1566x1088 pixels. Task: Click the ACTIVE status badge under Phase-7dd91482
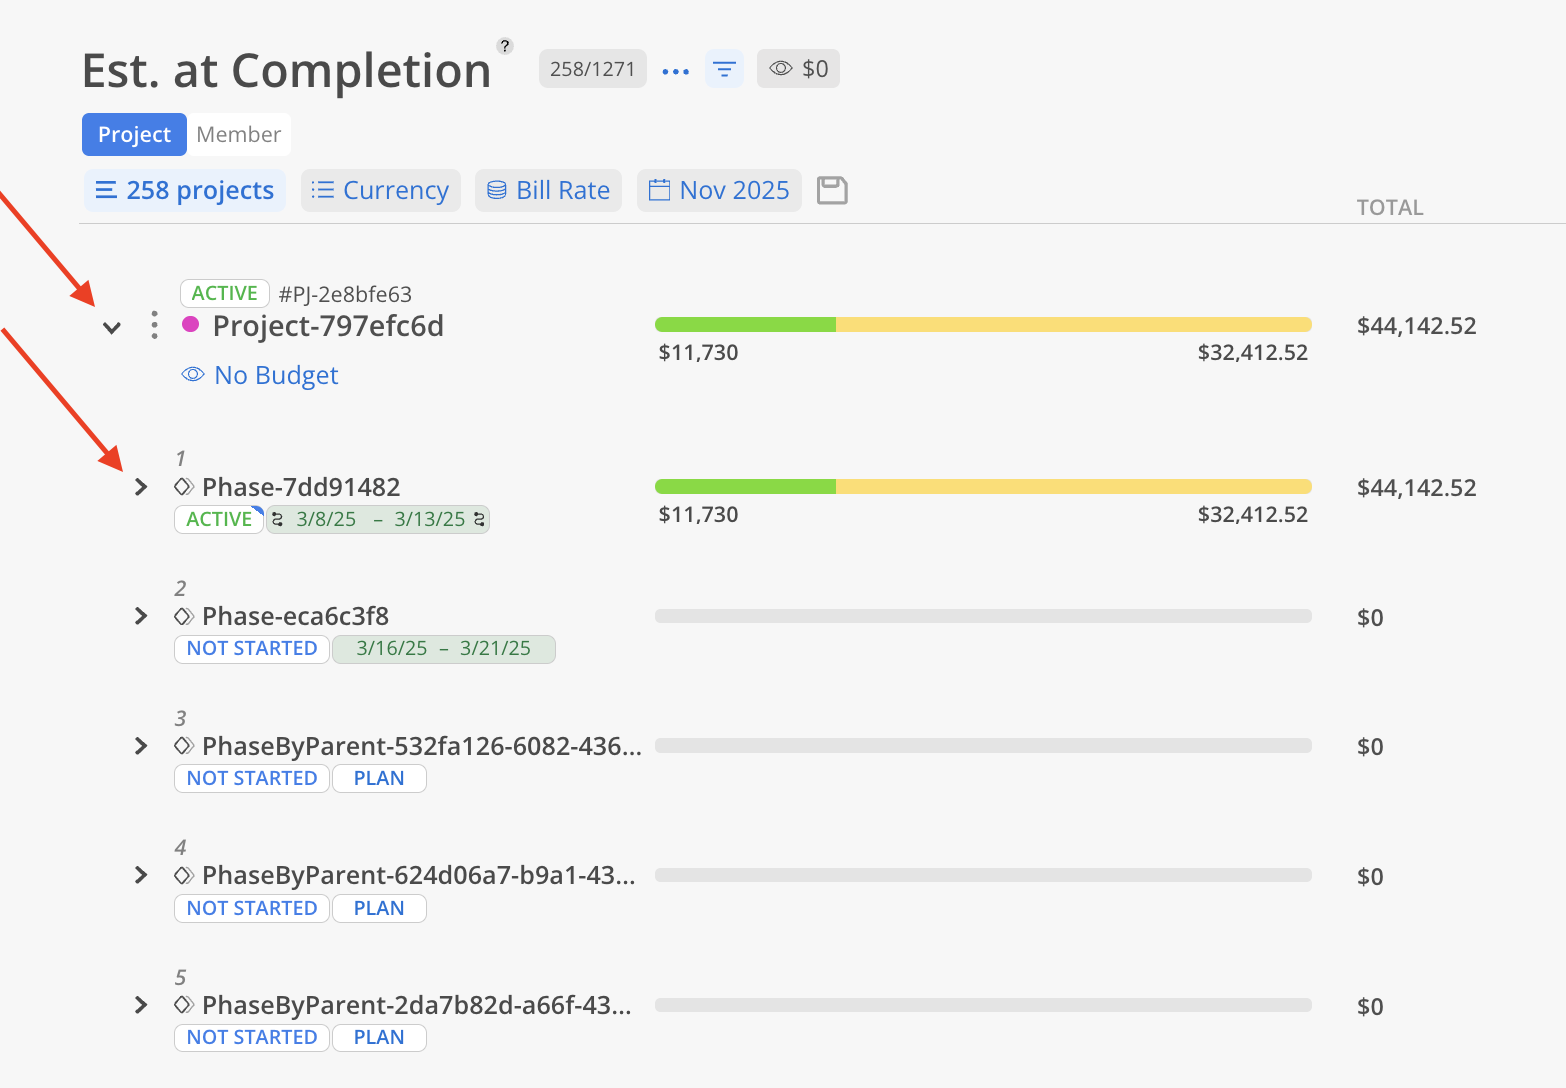click(219, 520)
